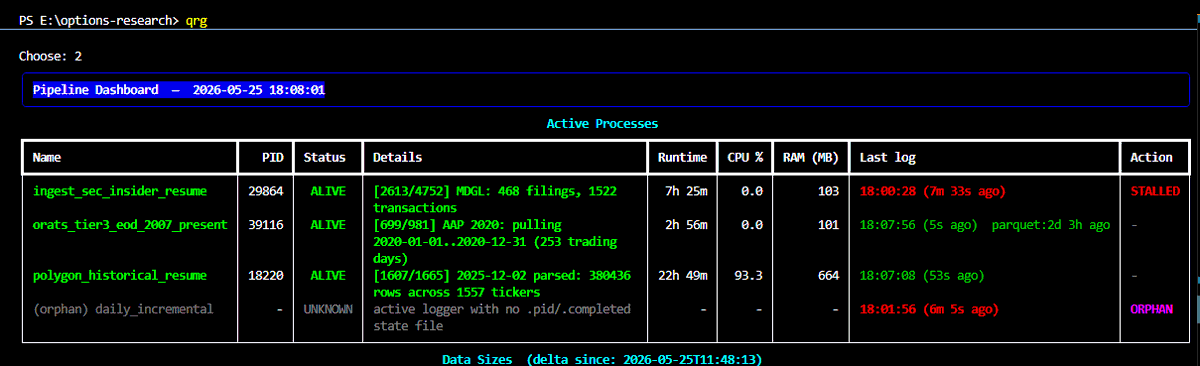Click the '[699/981] AAP 2020' details text

point(495,242)
